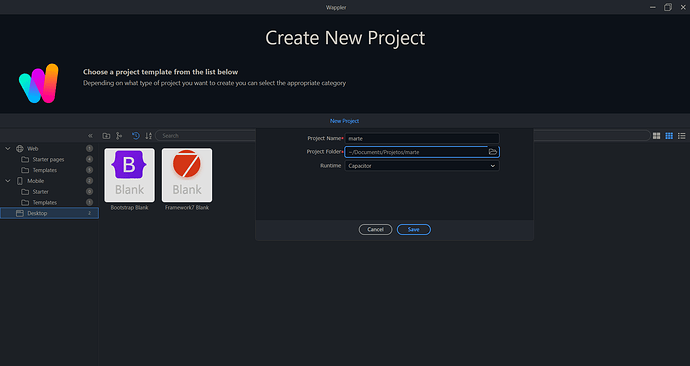The height and width of the screenshot is (366, 690).
Task: Select Templates under Mobile
Action: point(49,202)
